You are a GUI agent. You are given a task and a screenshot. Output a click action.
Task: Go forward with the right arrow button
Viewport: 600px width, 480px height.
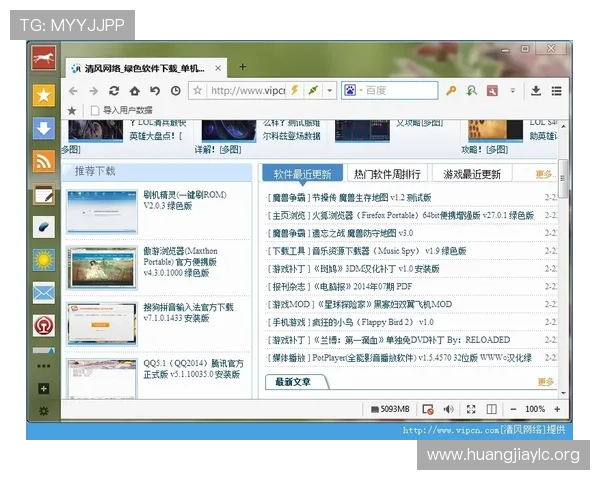tap(93, 91)
